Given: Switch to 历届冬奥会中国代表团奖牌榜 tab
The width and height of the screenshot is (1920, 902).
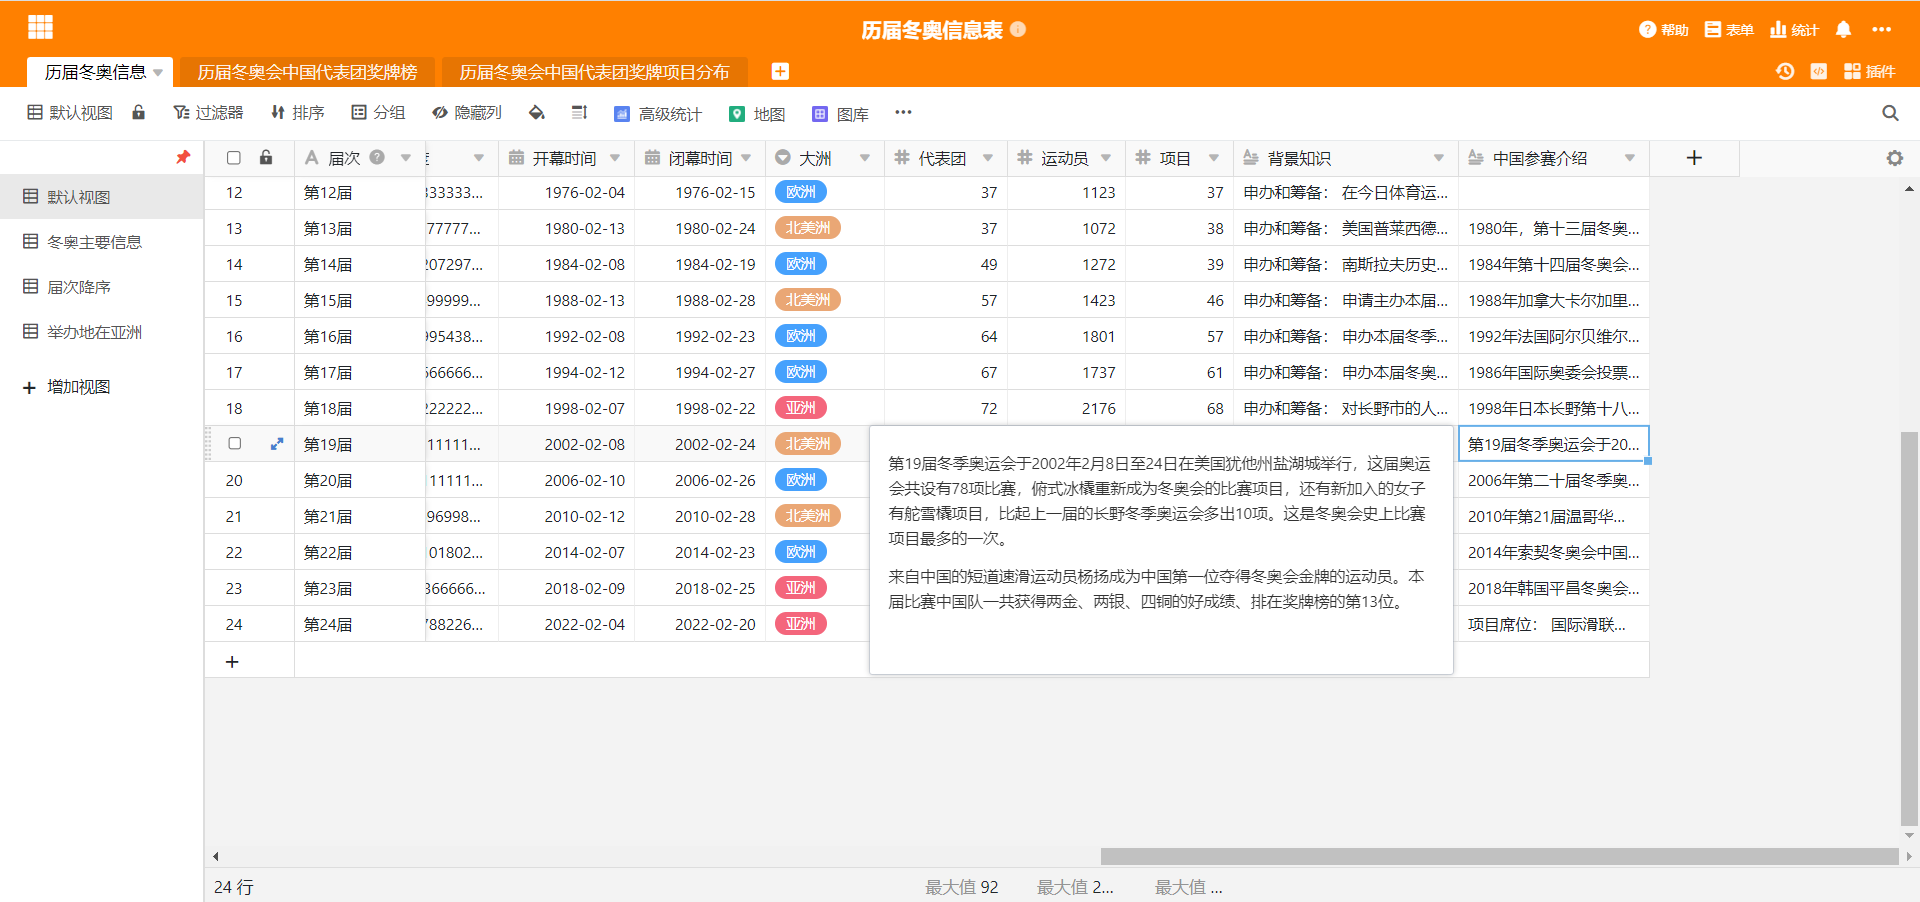Looking at the screenshot, I should click(x=307, y=72).
